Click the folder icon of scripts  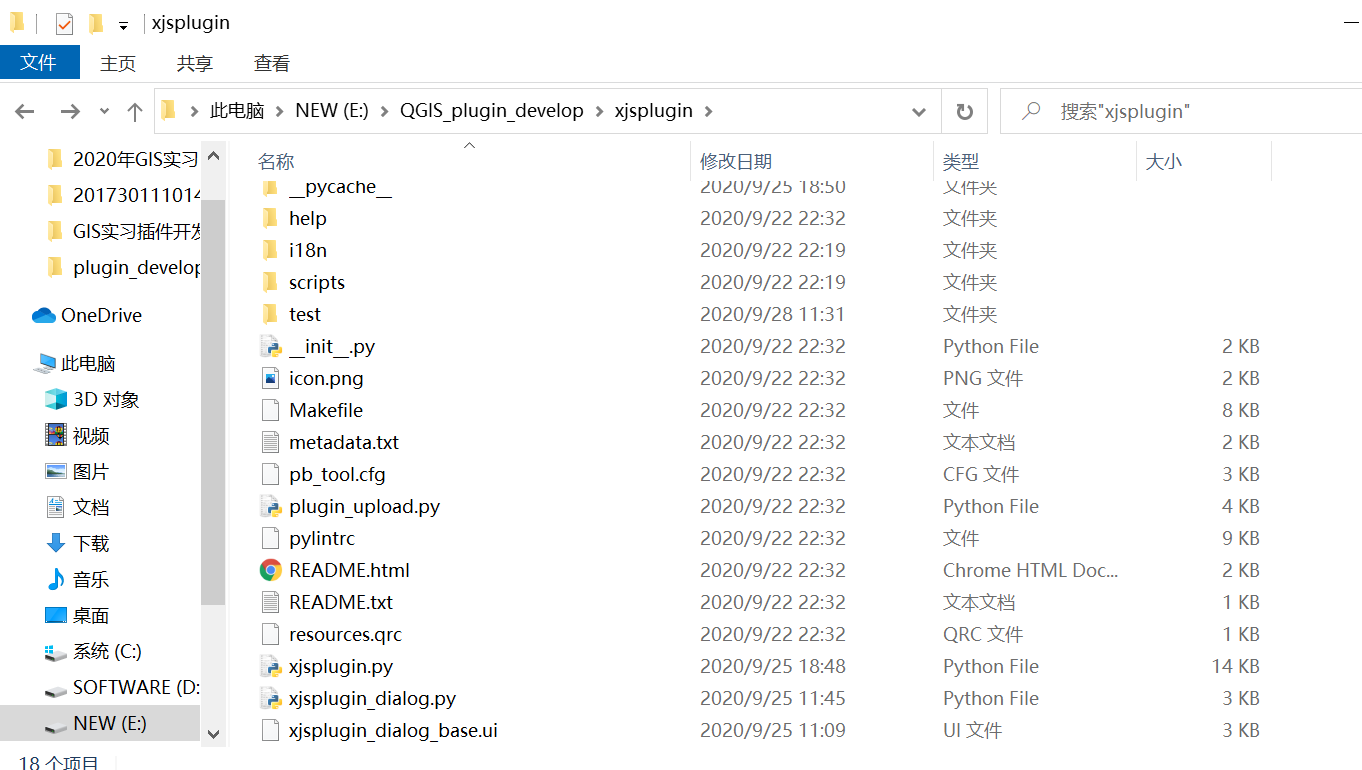pos(270,282)
